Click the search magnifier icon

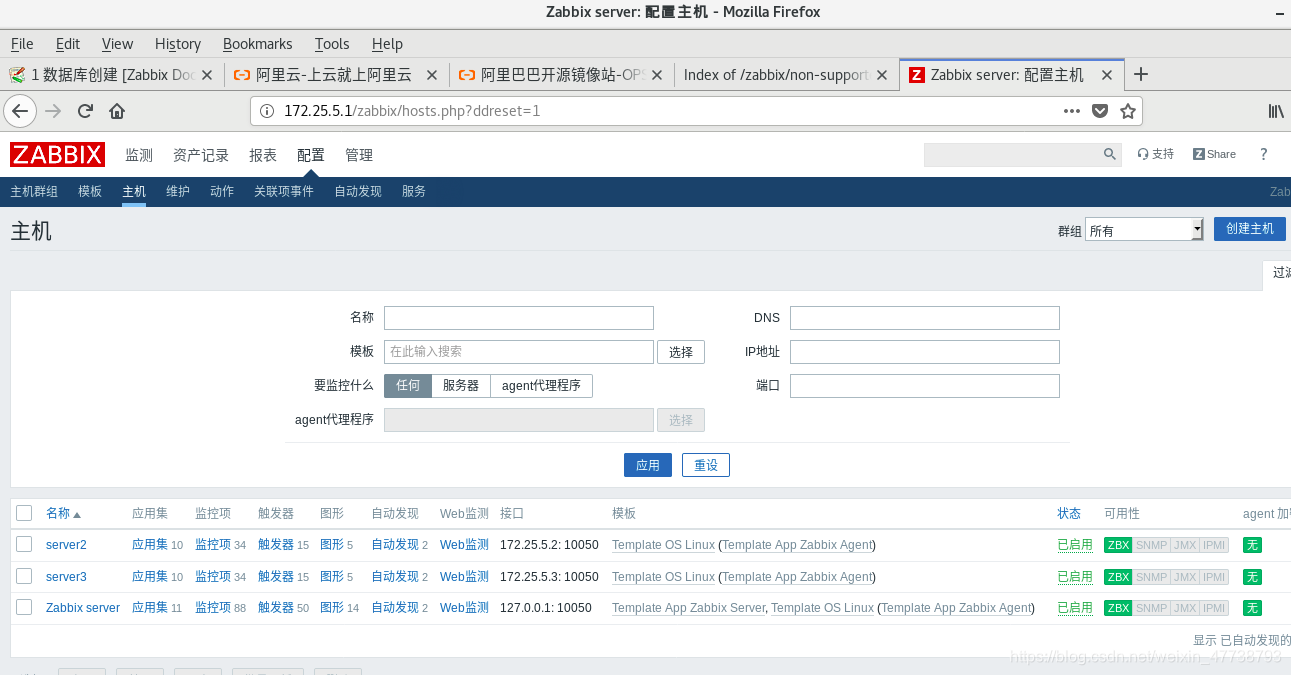[1110, 154]
